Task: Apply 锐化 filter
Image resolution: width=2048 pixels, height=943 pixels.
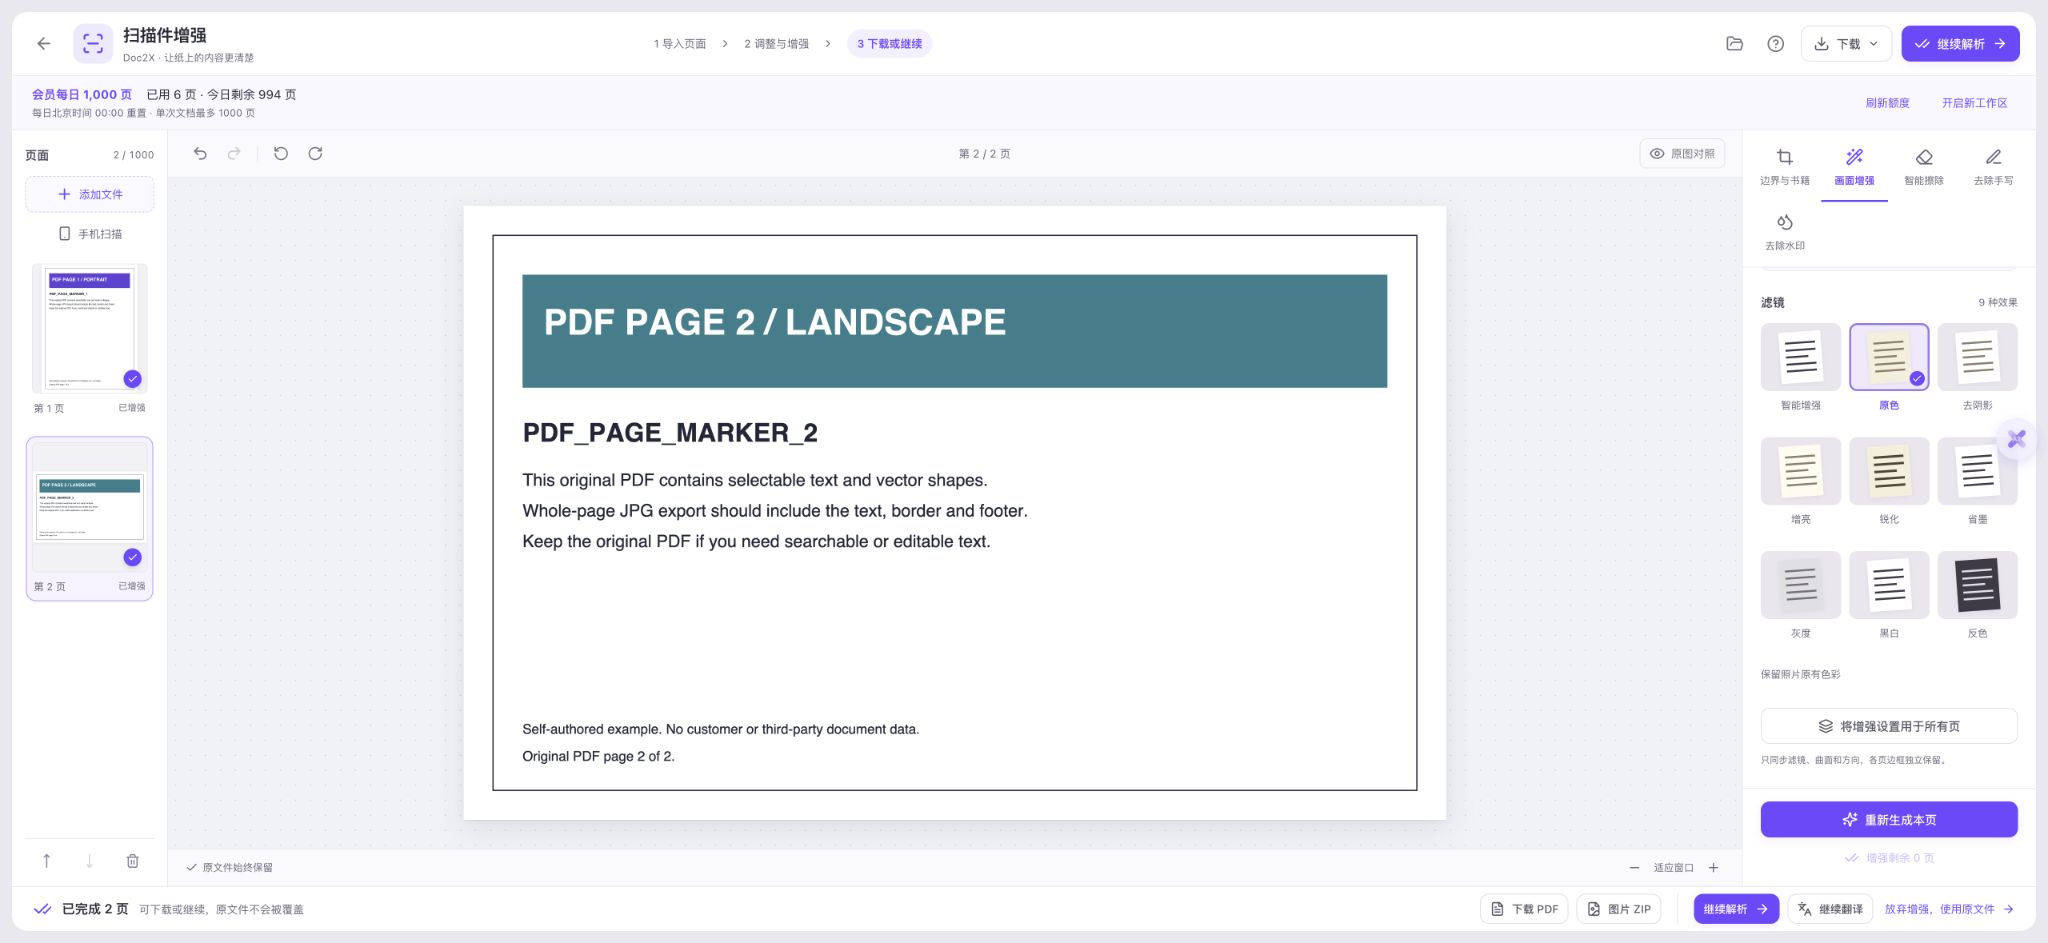Action: (x=1888, y=471)
